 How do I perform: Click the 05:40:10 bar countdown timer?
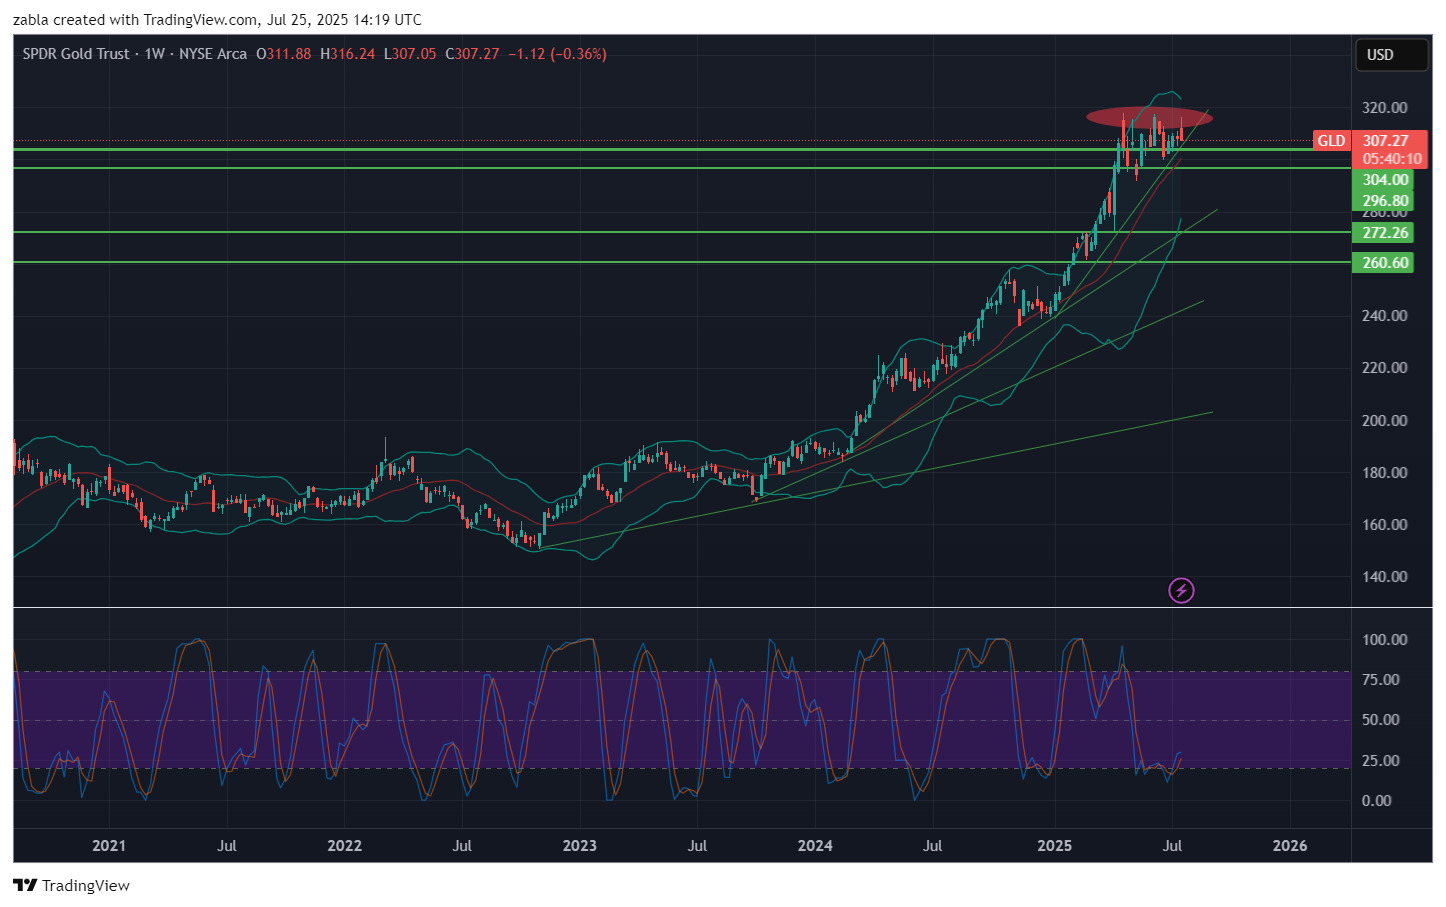(1391, 159)
